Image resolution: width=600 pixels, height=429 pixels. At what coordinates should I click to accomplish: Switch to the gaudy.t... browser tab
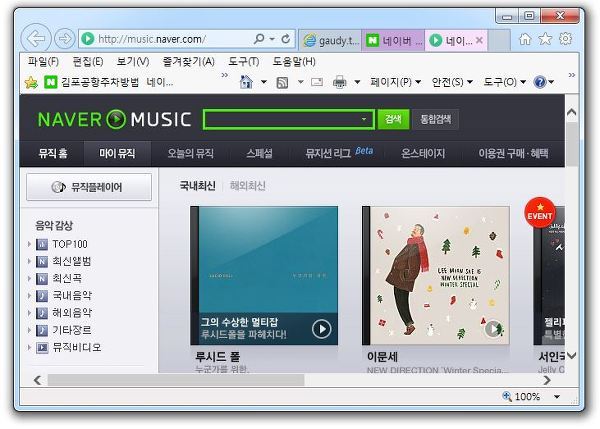click(x=330, y=40)
